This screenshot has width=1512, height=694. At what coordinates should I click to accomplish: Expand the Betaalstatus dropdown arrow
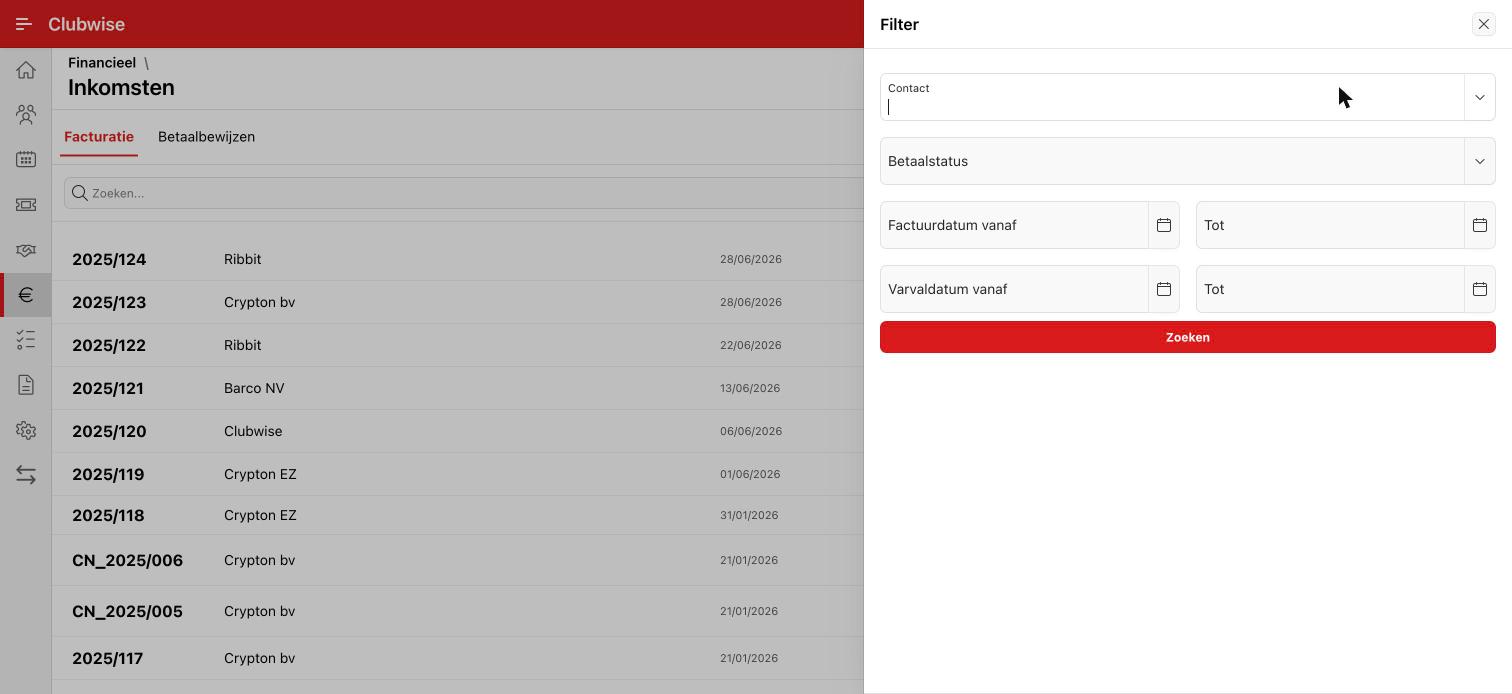[x=1480, y=161]
